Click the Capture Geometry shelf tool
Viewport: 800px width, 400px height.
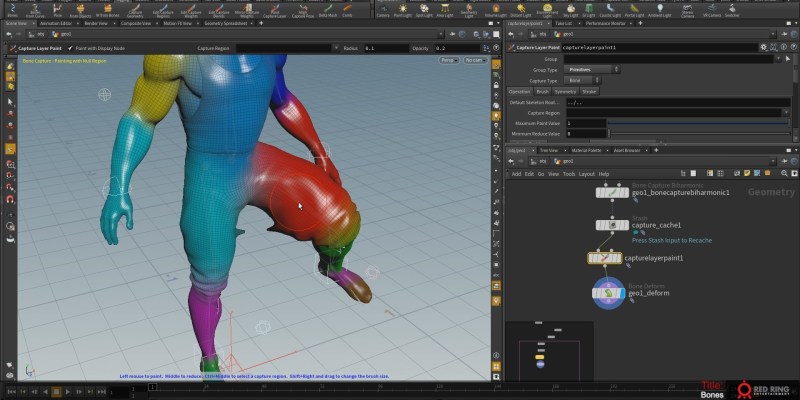click(136, 10)
